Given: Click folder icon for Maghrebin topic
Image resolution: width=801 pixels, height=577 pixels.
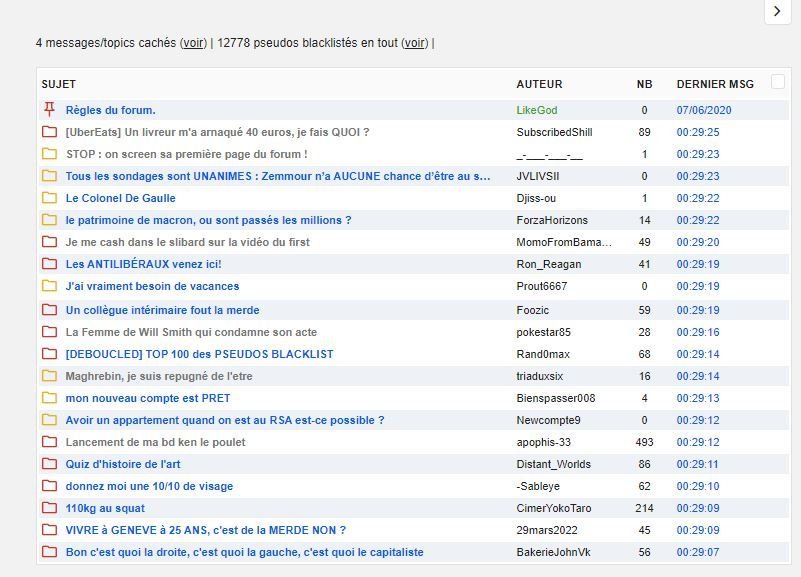Looking at the screenshot, I should coord(49,376).
